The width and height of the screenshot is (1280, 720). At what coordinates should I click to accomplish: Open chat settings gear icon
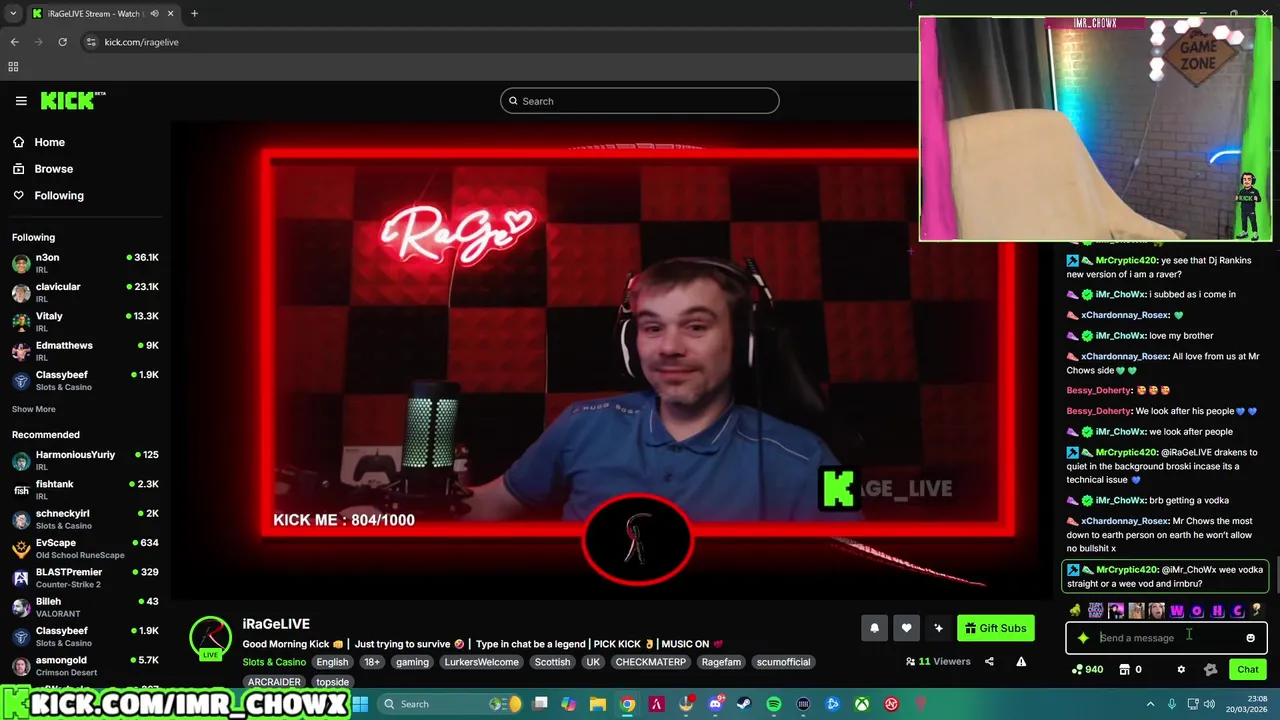click(x=1181, y=670)
